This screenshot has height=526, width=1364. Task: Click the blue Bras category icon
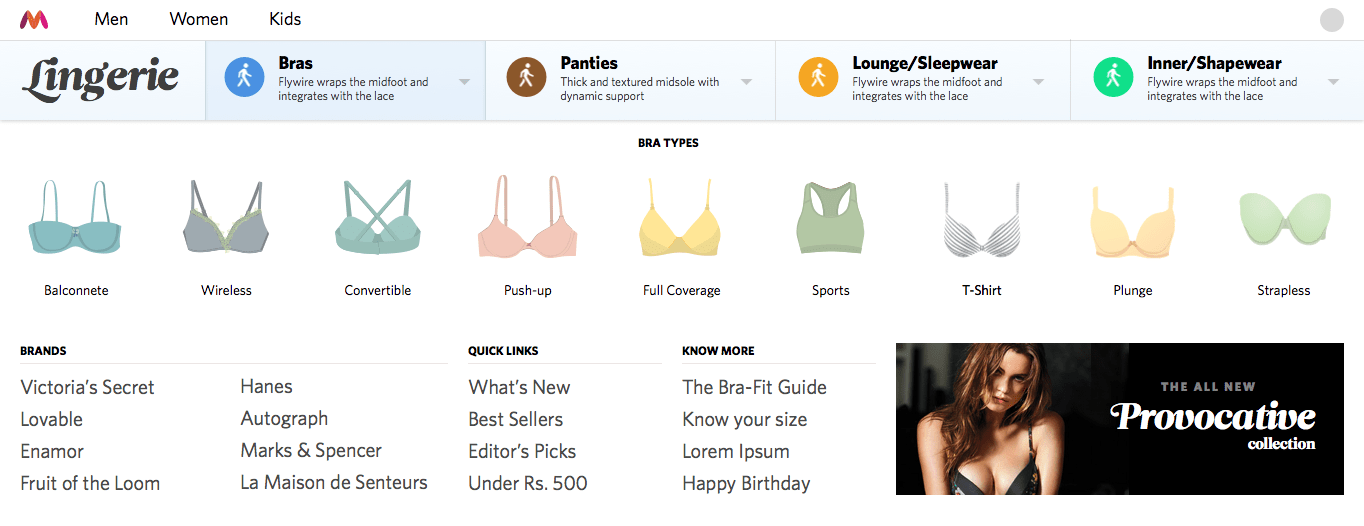click(x=244, y=77)
